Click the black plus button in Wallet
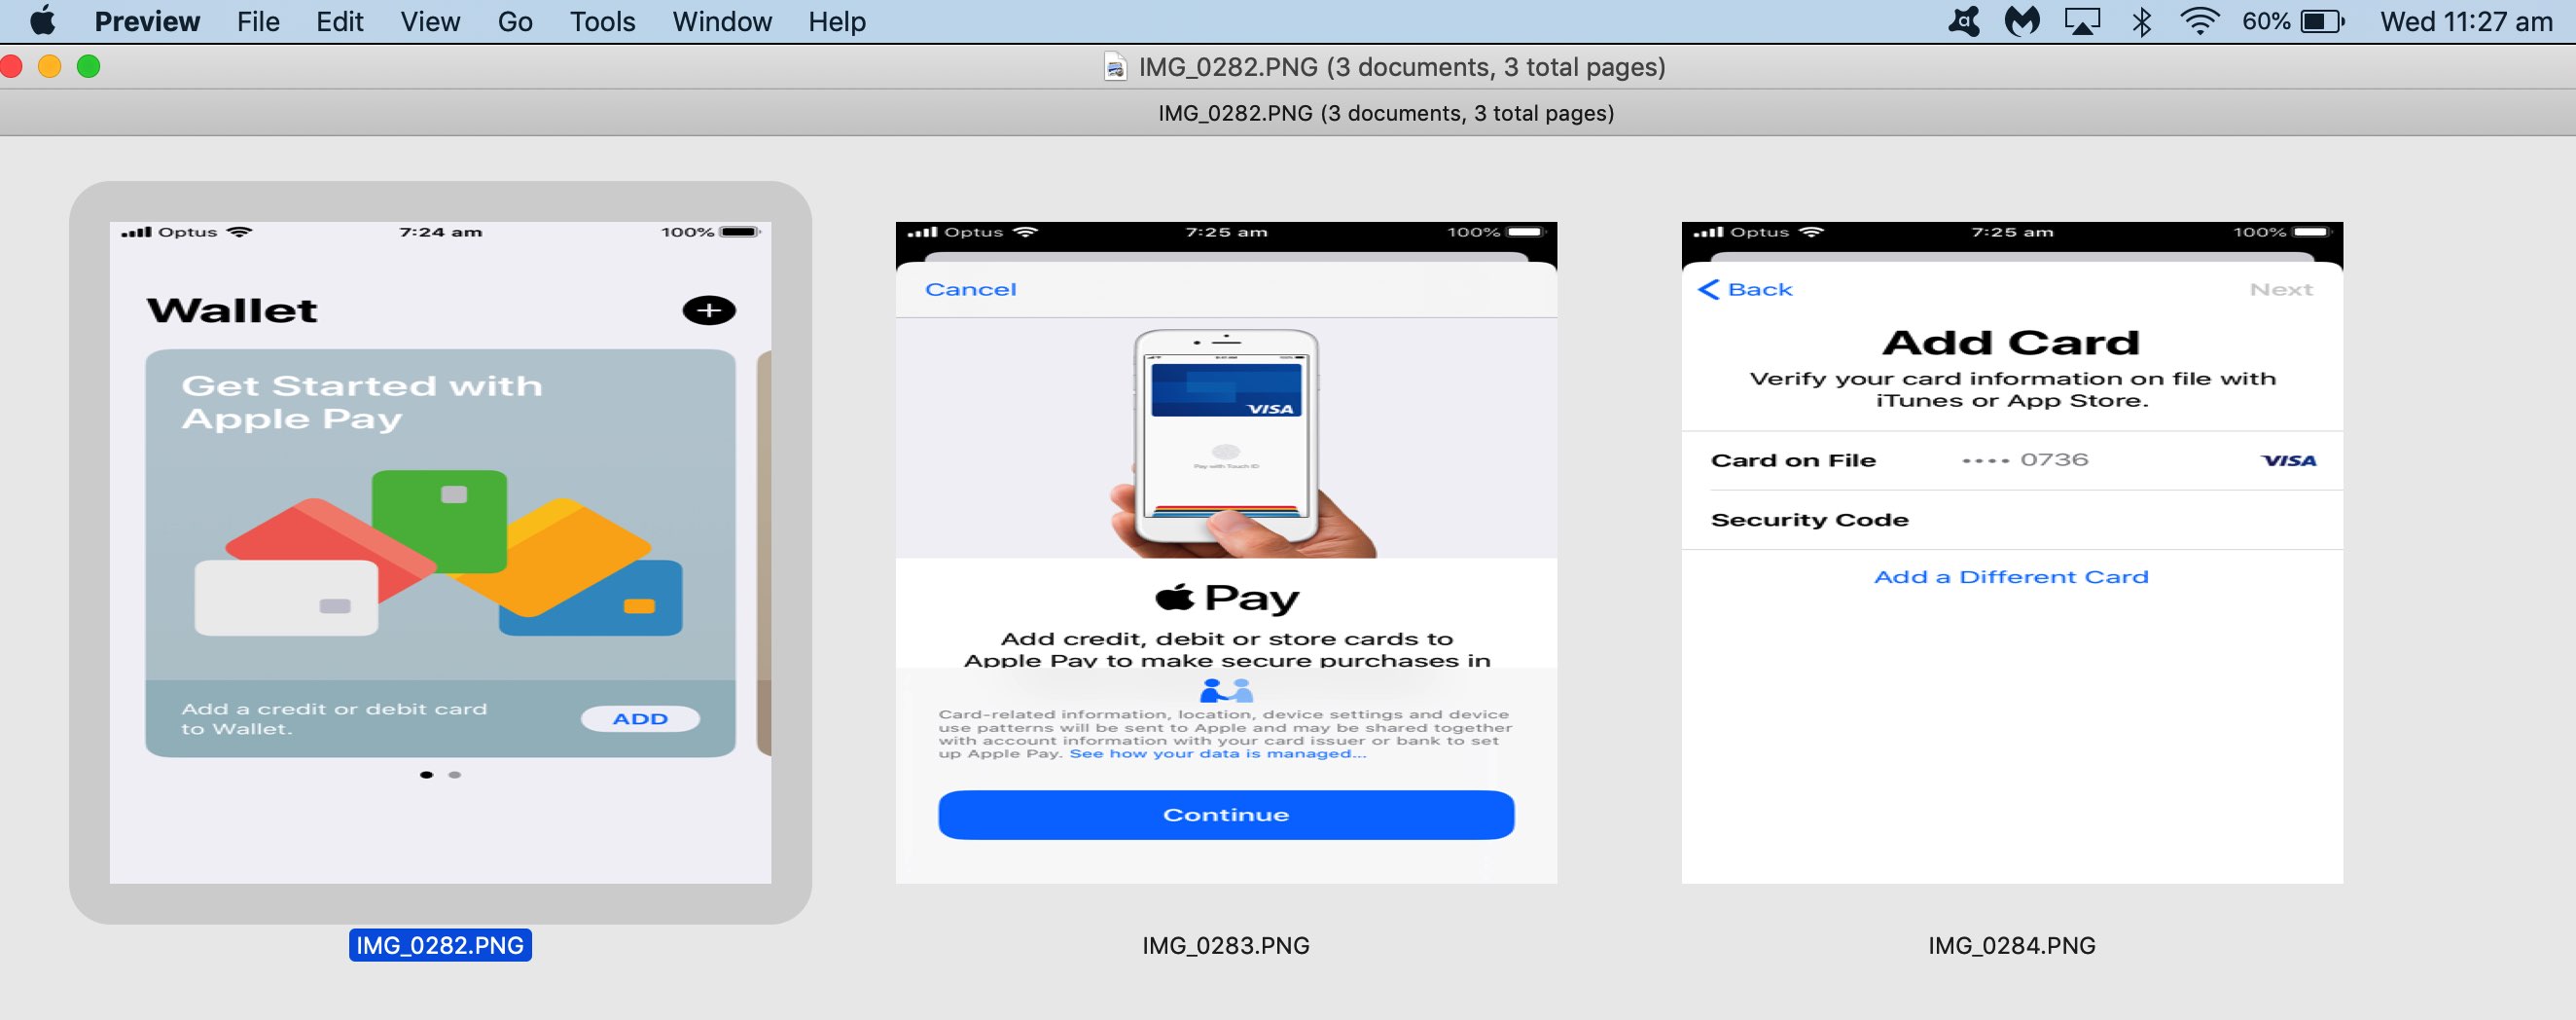2576x1020 pixels. click(x=709, y=310)
